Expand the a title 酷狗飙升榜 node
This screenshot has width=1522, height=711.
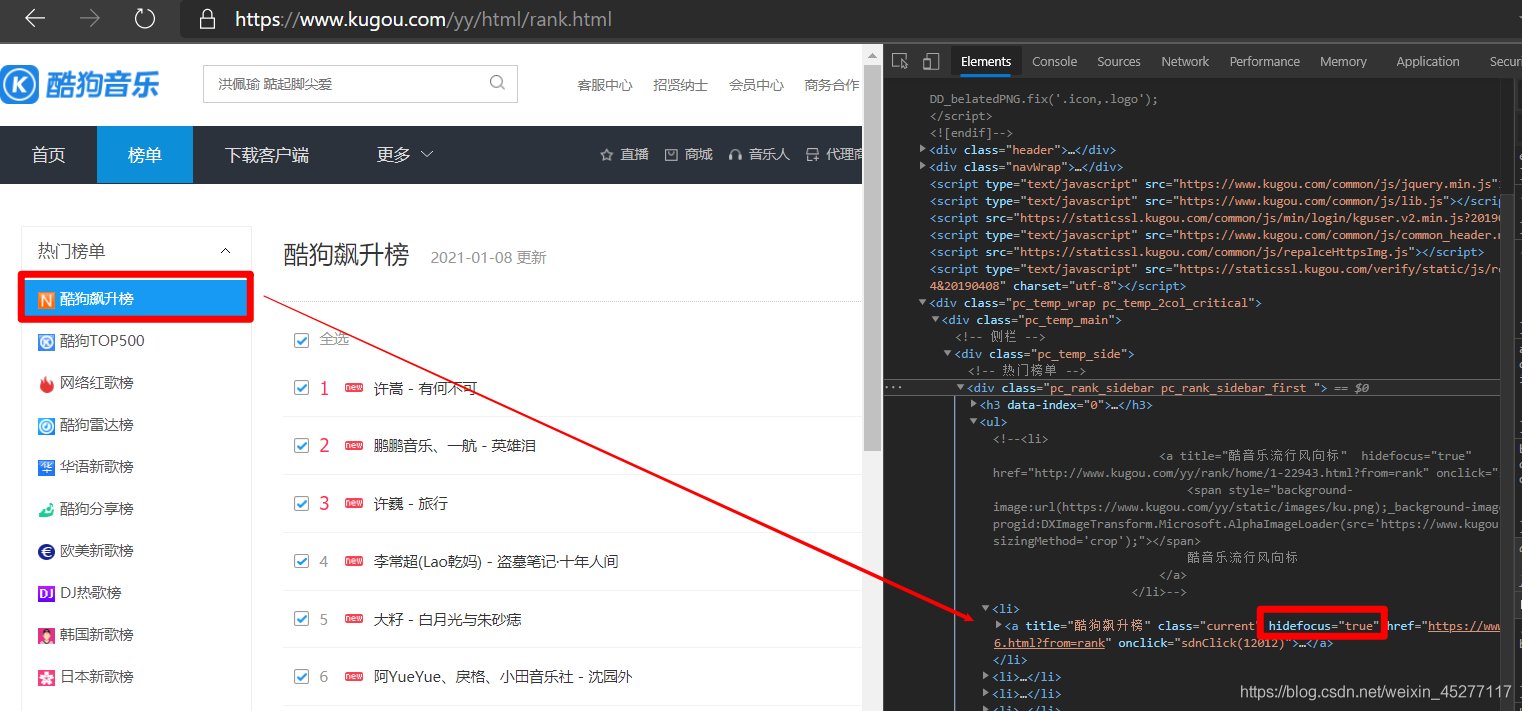[998, 625]
